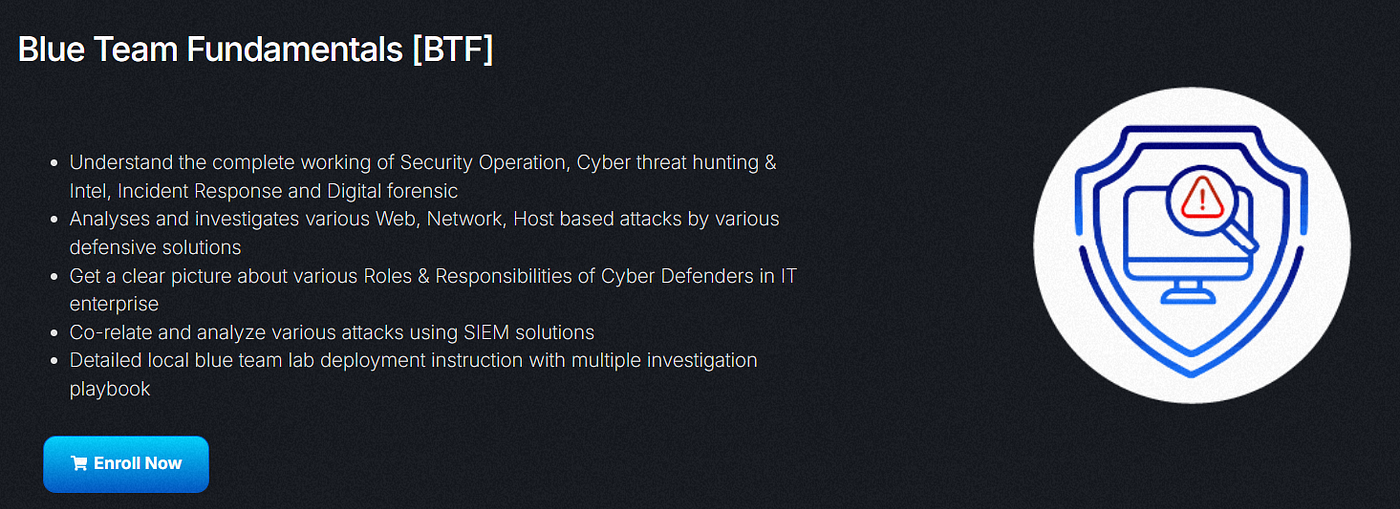
Task: Click the [BTF] abbreviation in the title
Action: [x=452, y=49]
